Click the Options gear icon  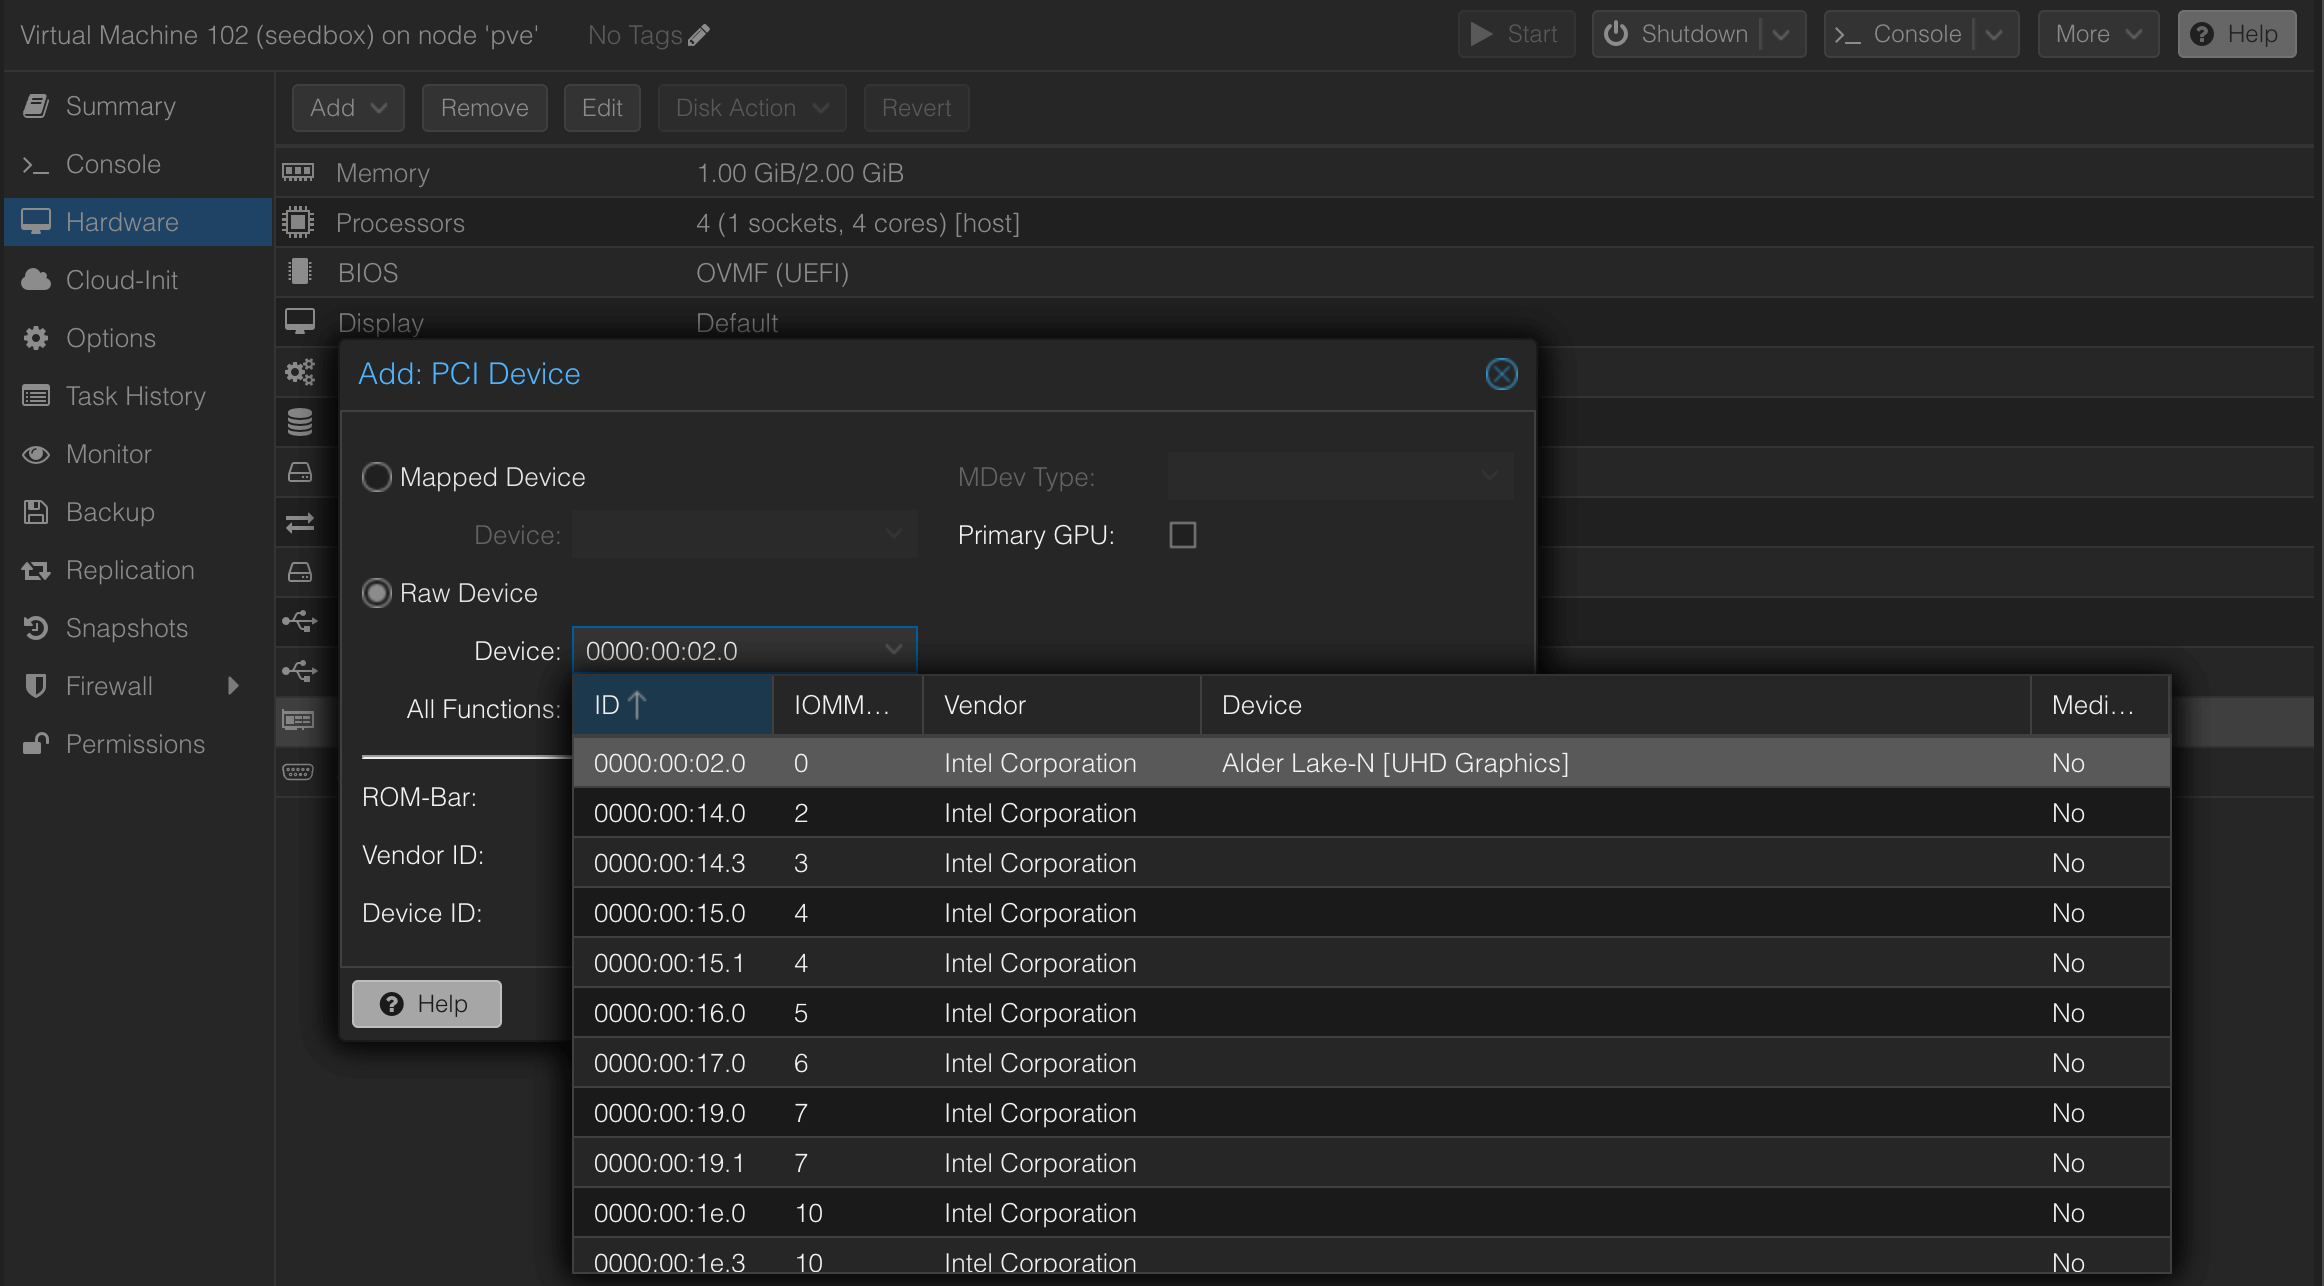click(x=36, y=338)
